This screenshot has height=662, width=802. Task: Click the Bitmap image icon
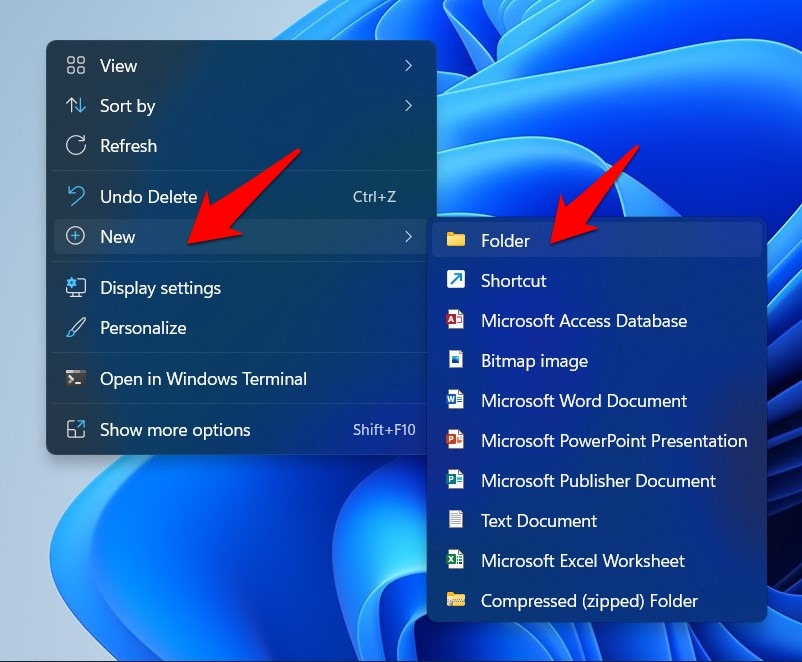(x=458, y=361)
